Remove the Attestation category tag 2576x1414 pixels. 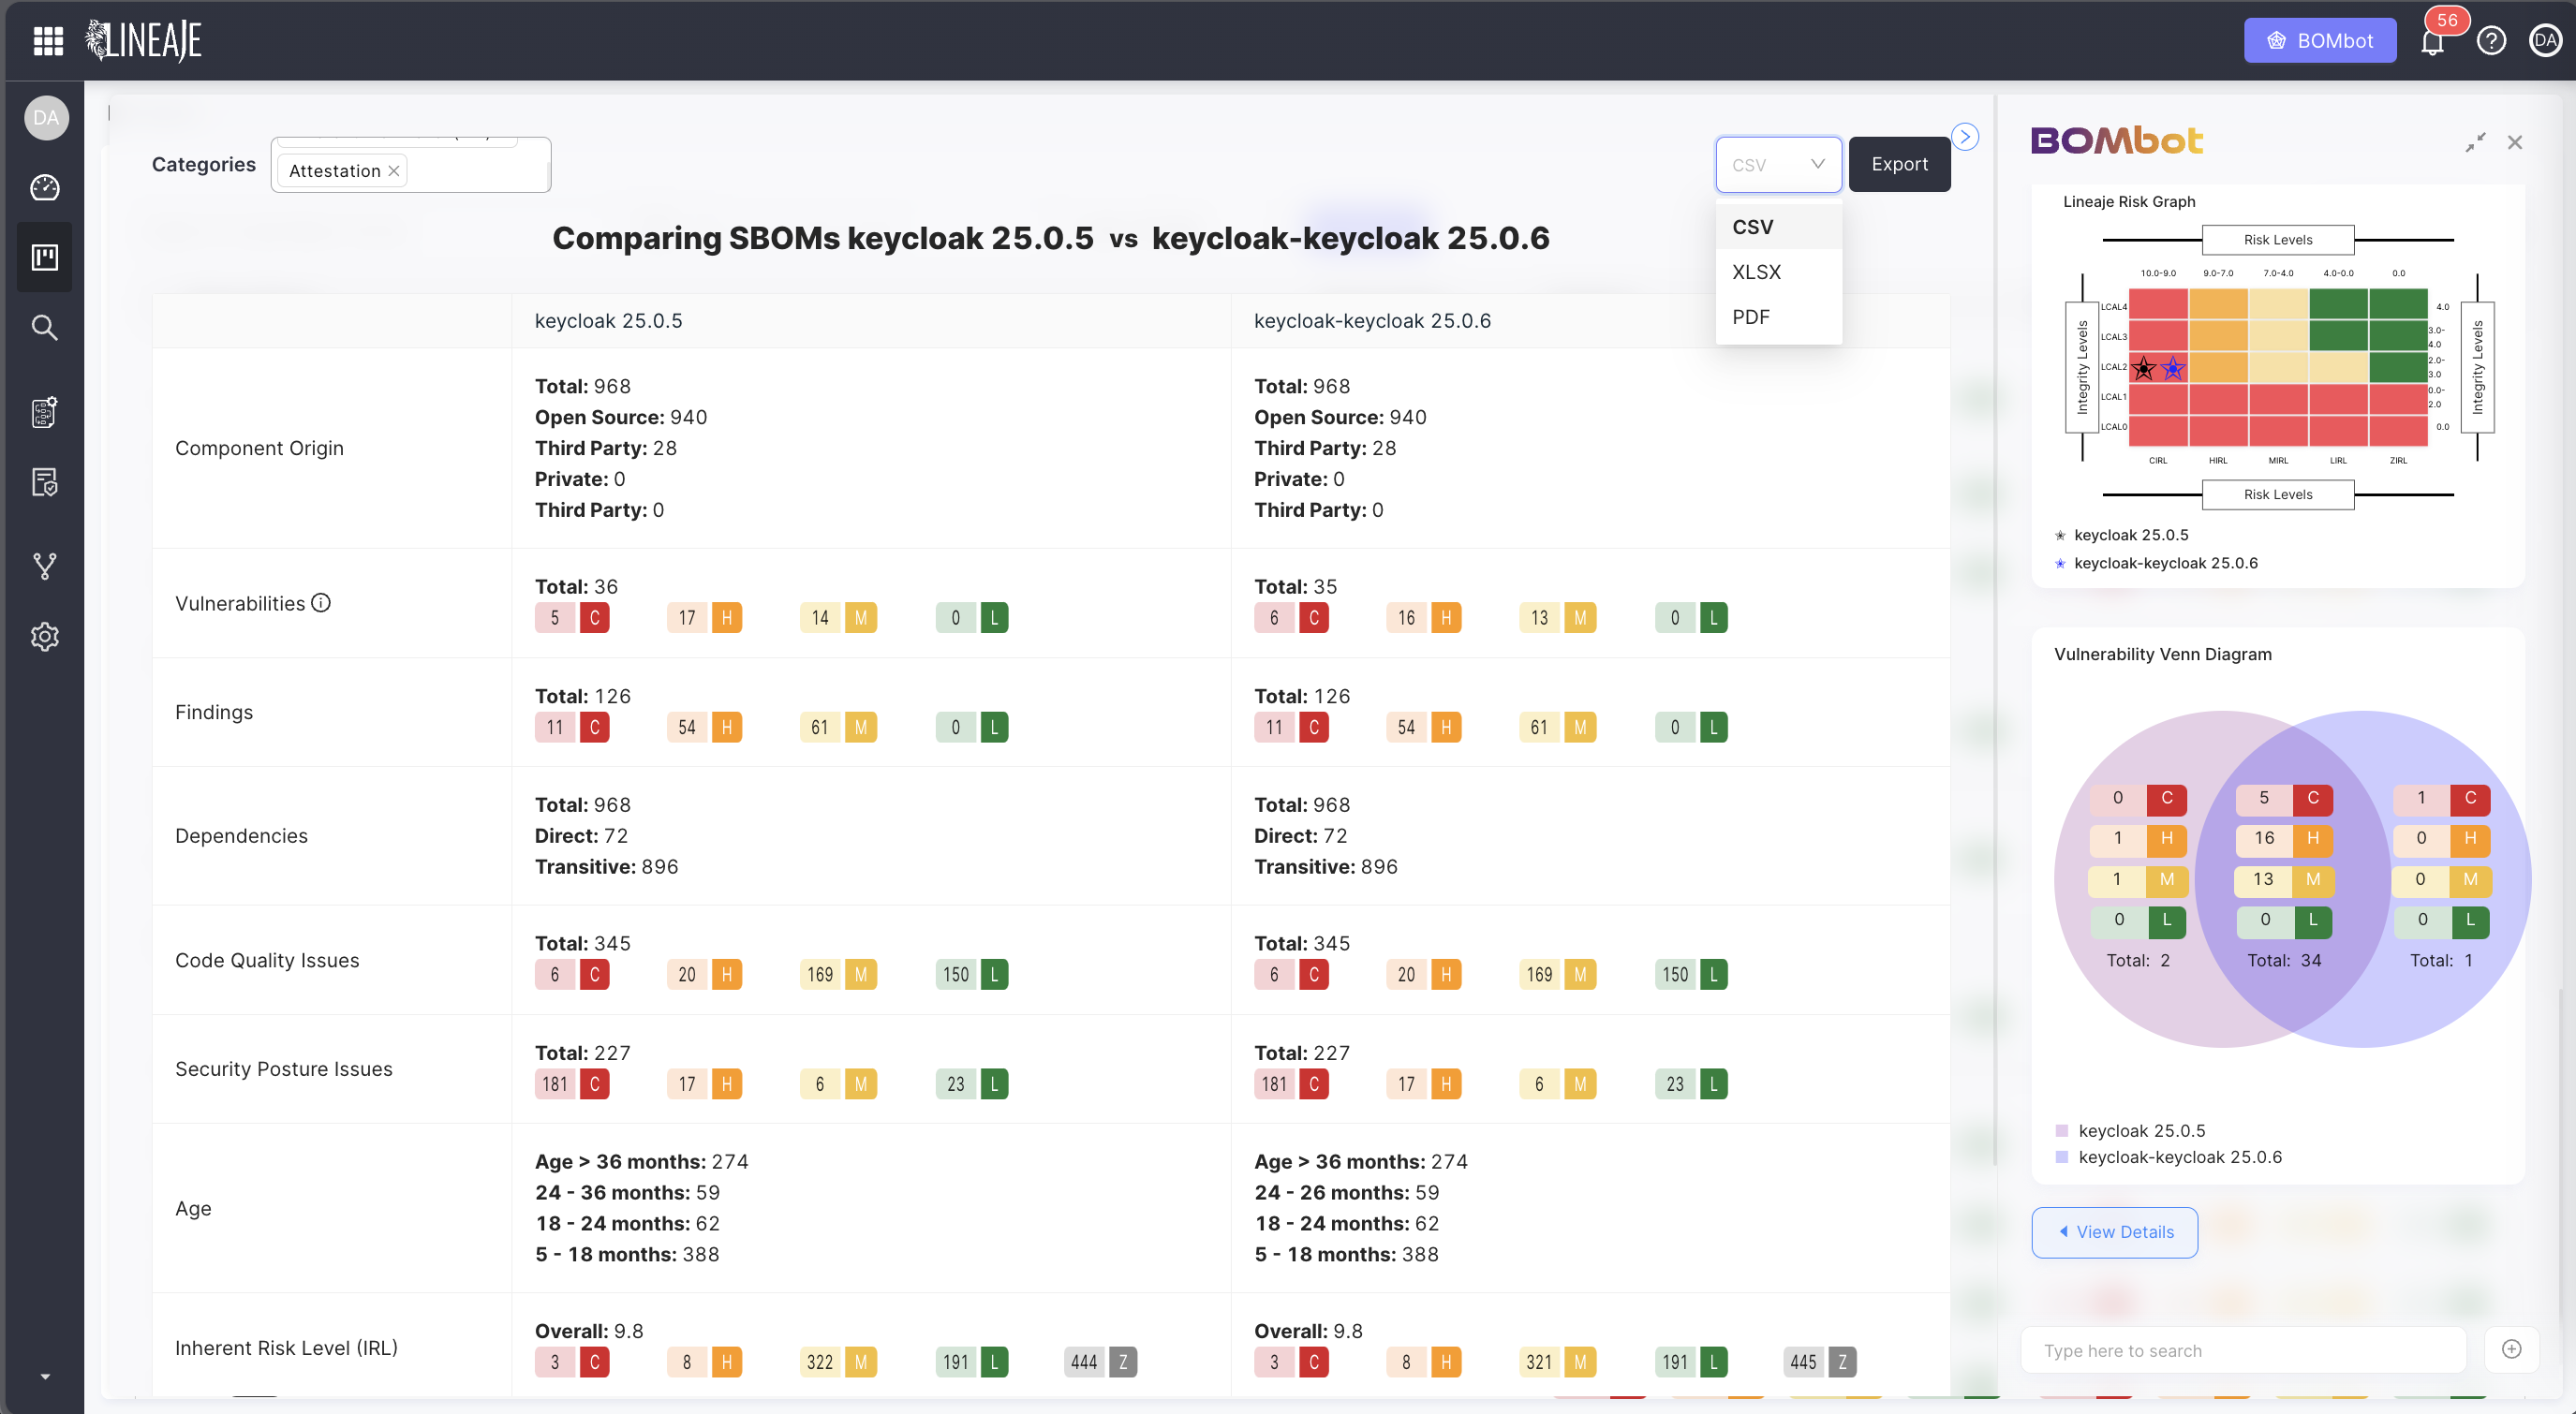point(394,171)
